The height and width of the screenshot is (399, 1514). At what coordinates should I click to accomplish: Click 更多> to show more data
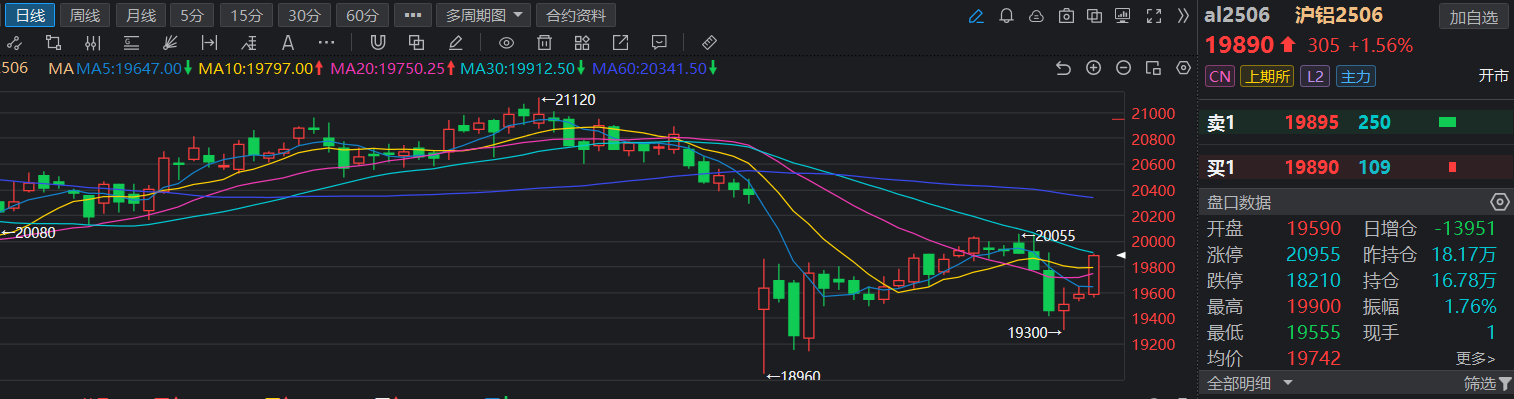1476,358
